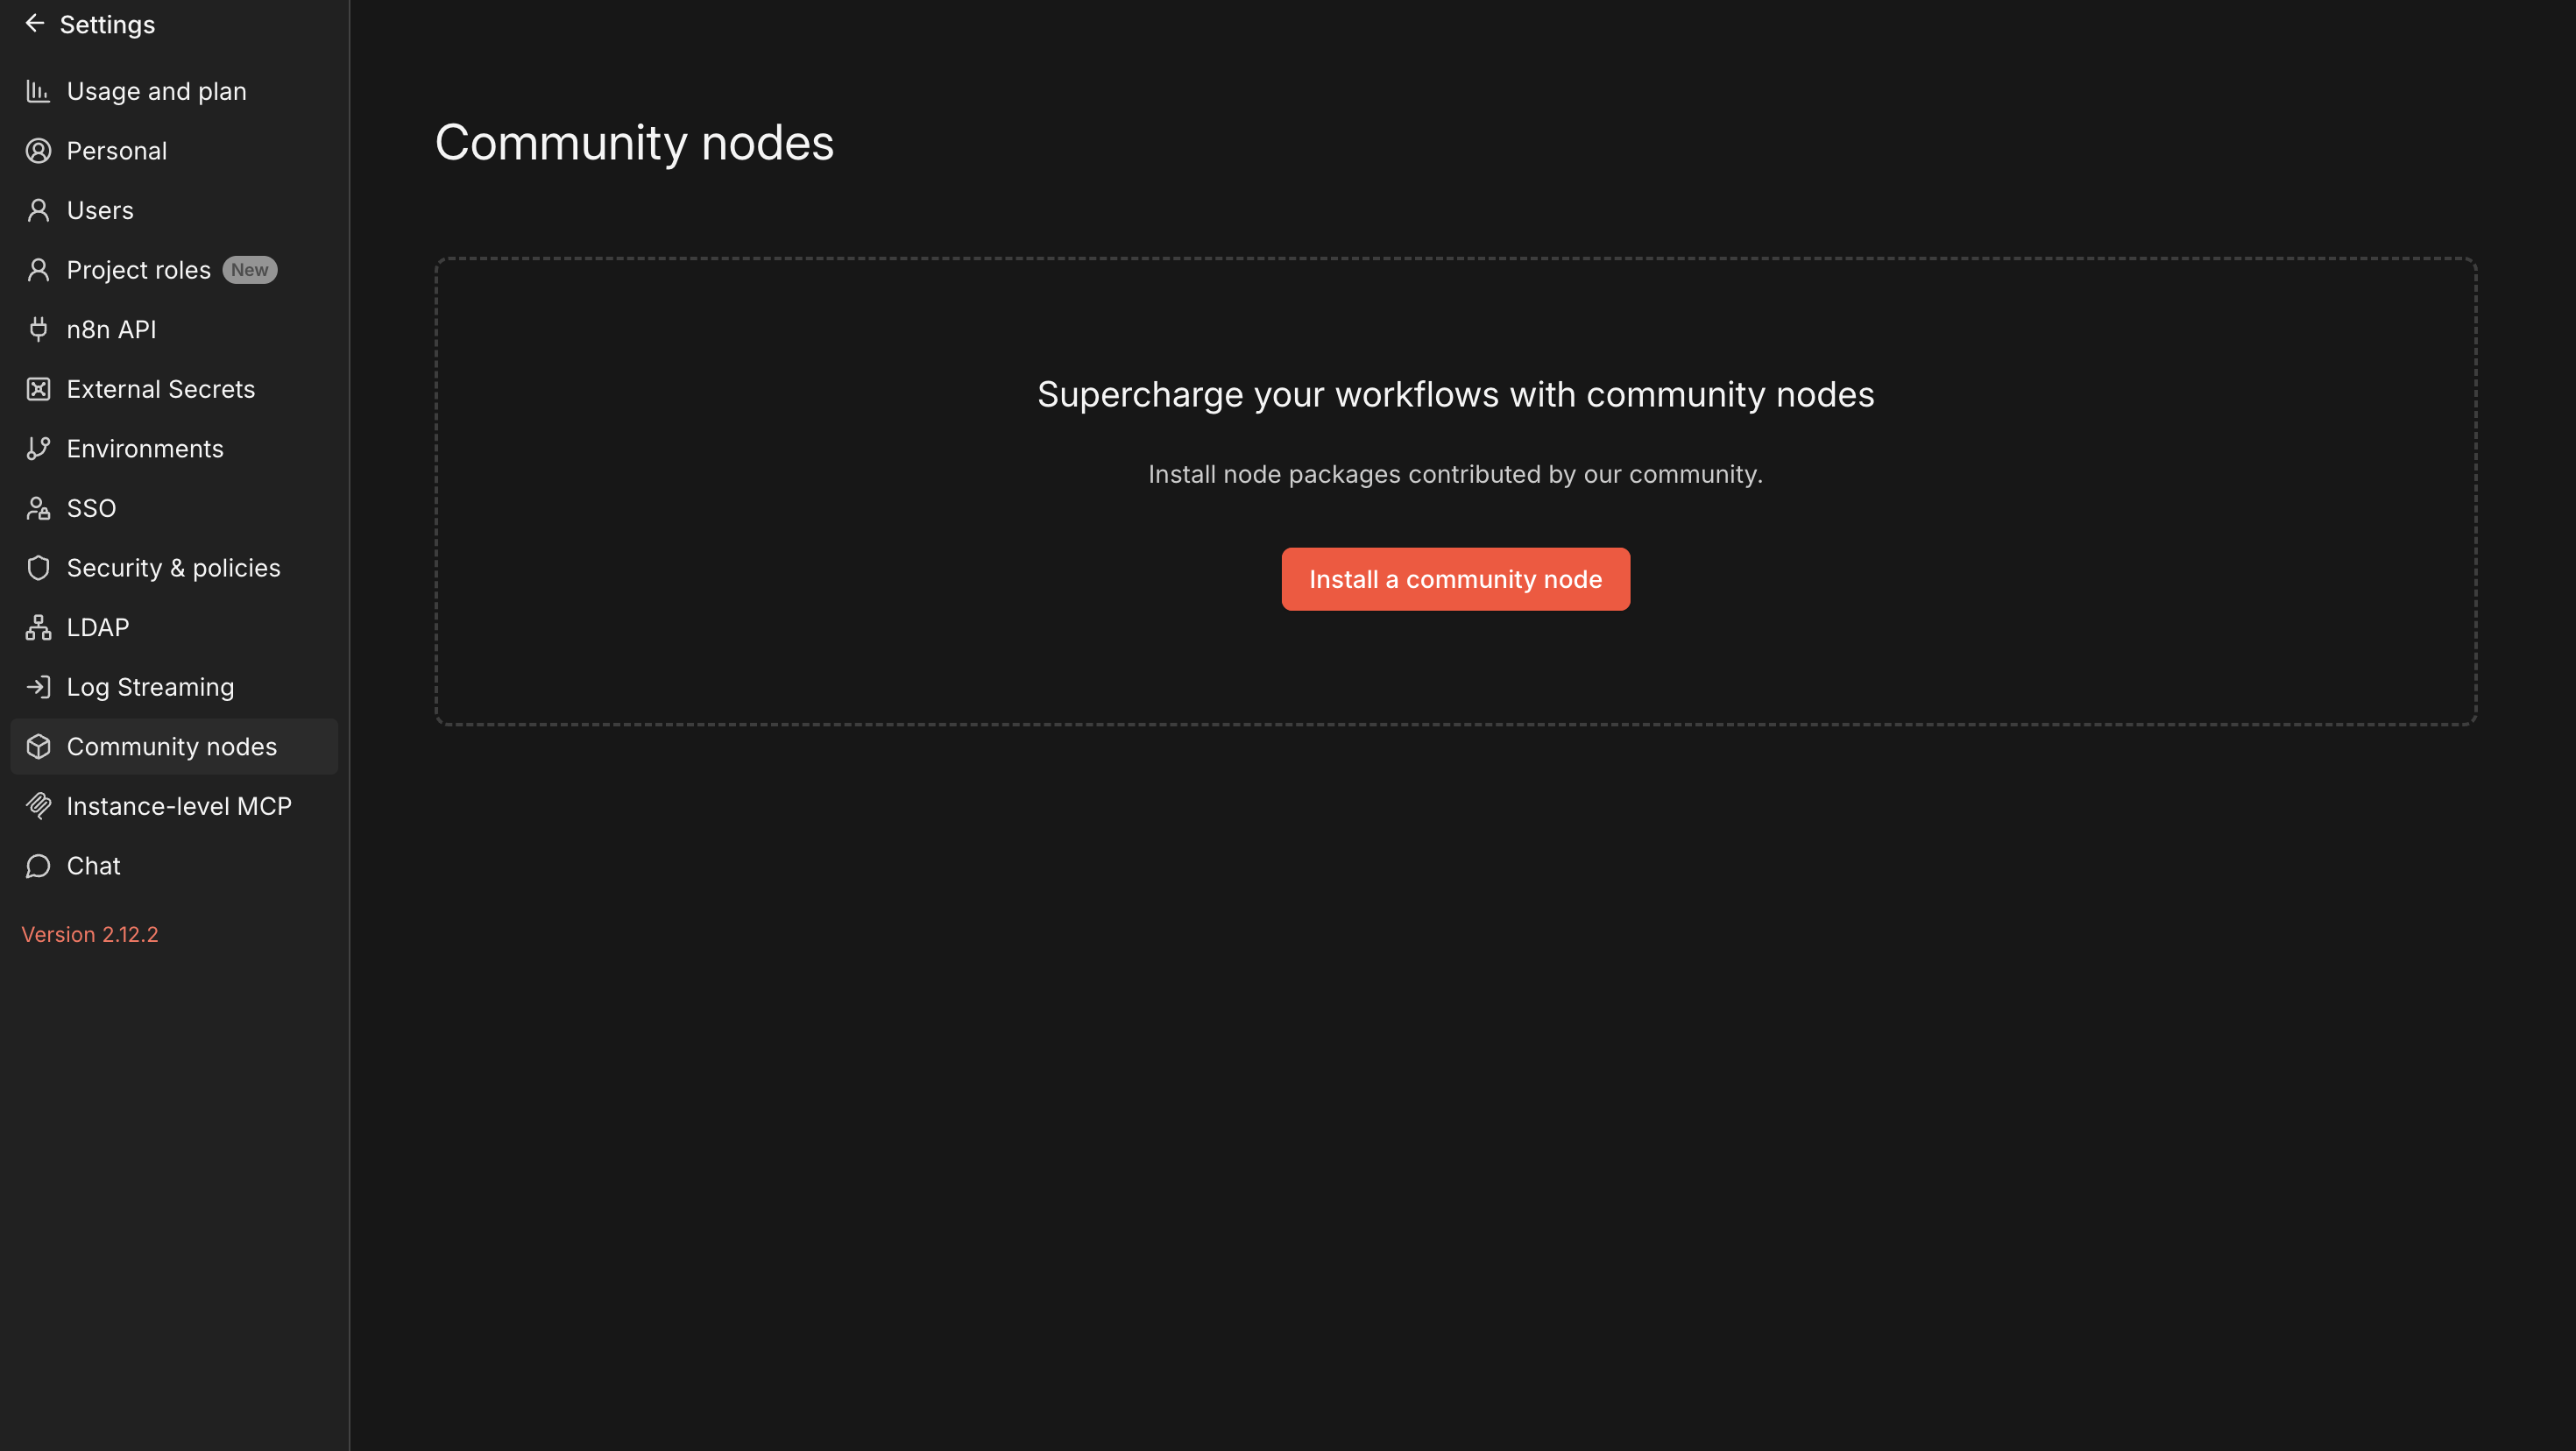Click the External Secrets vault icon
The width and height of the screenshot is (2576, 1451).
click(38, 389)
